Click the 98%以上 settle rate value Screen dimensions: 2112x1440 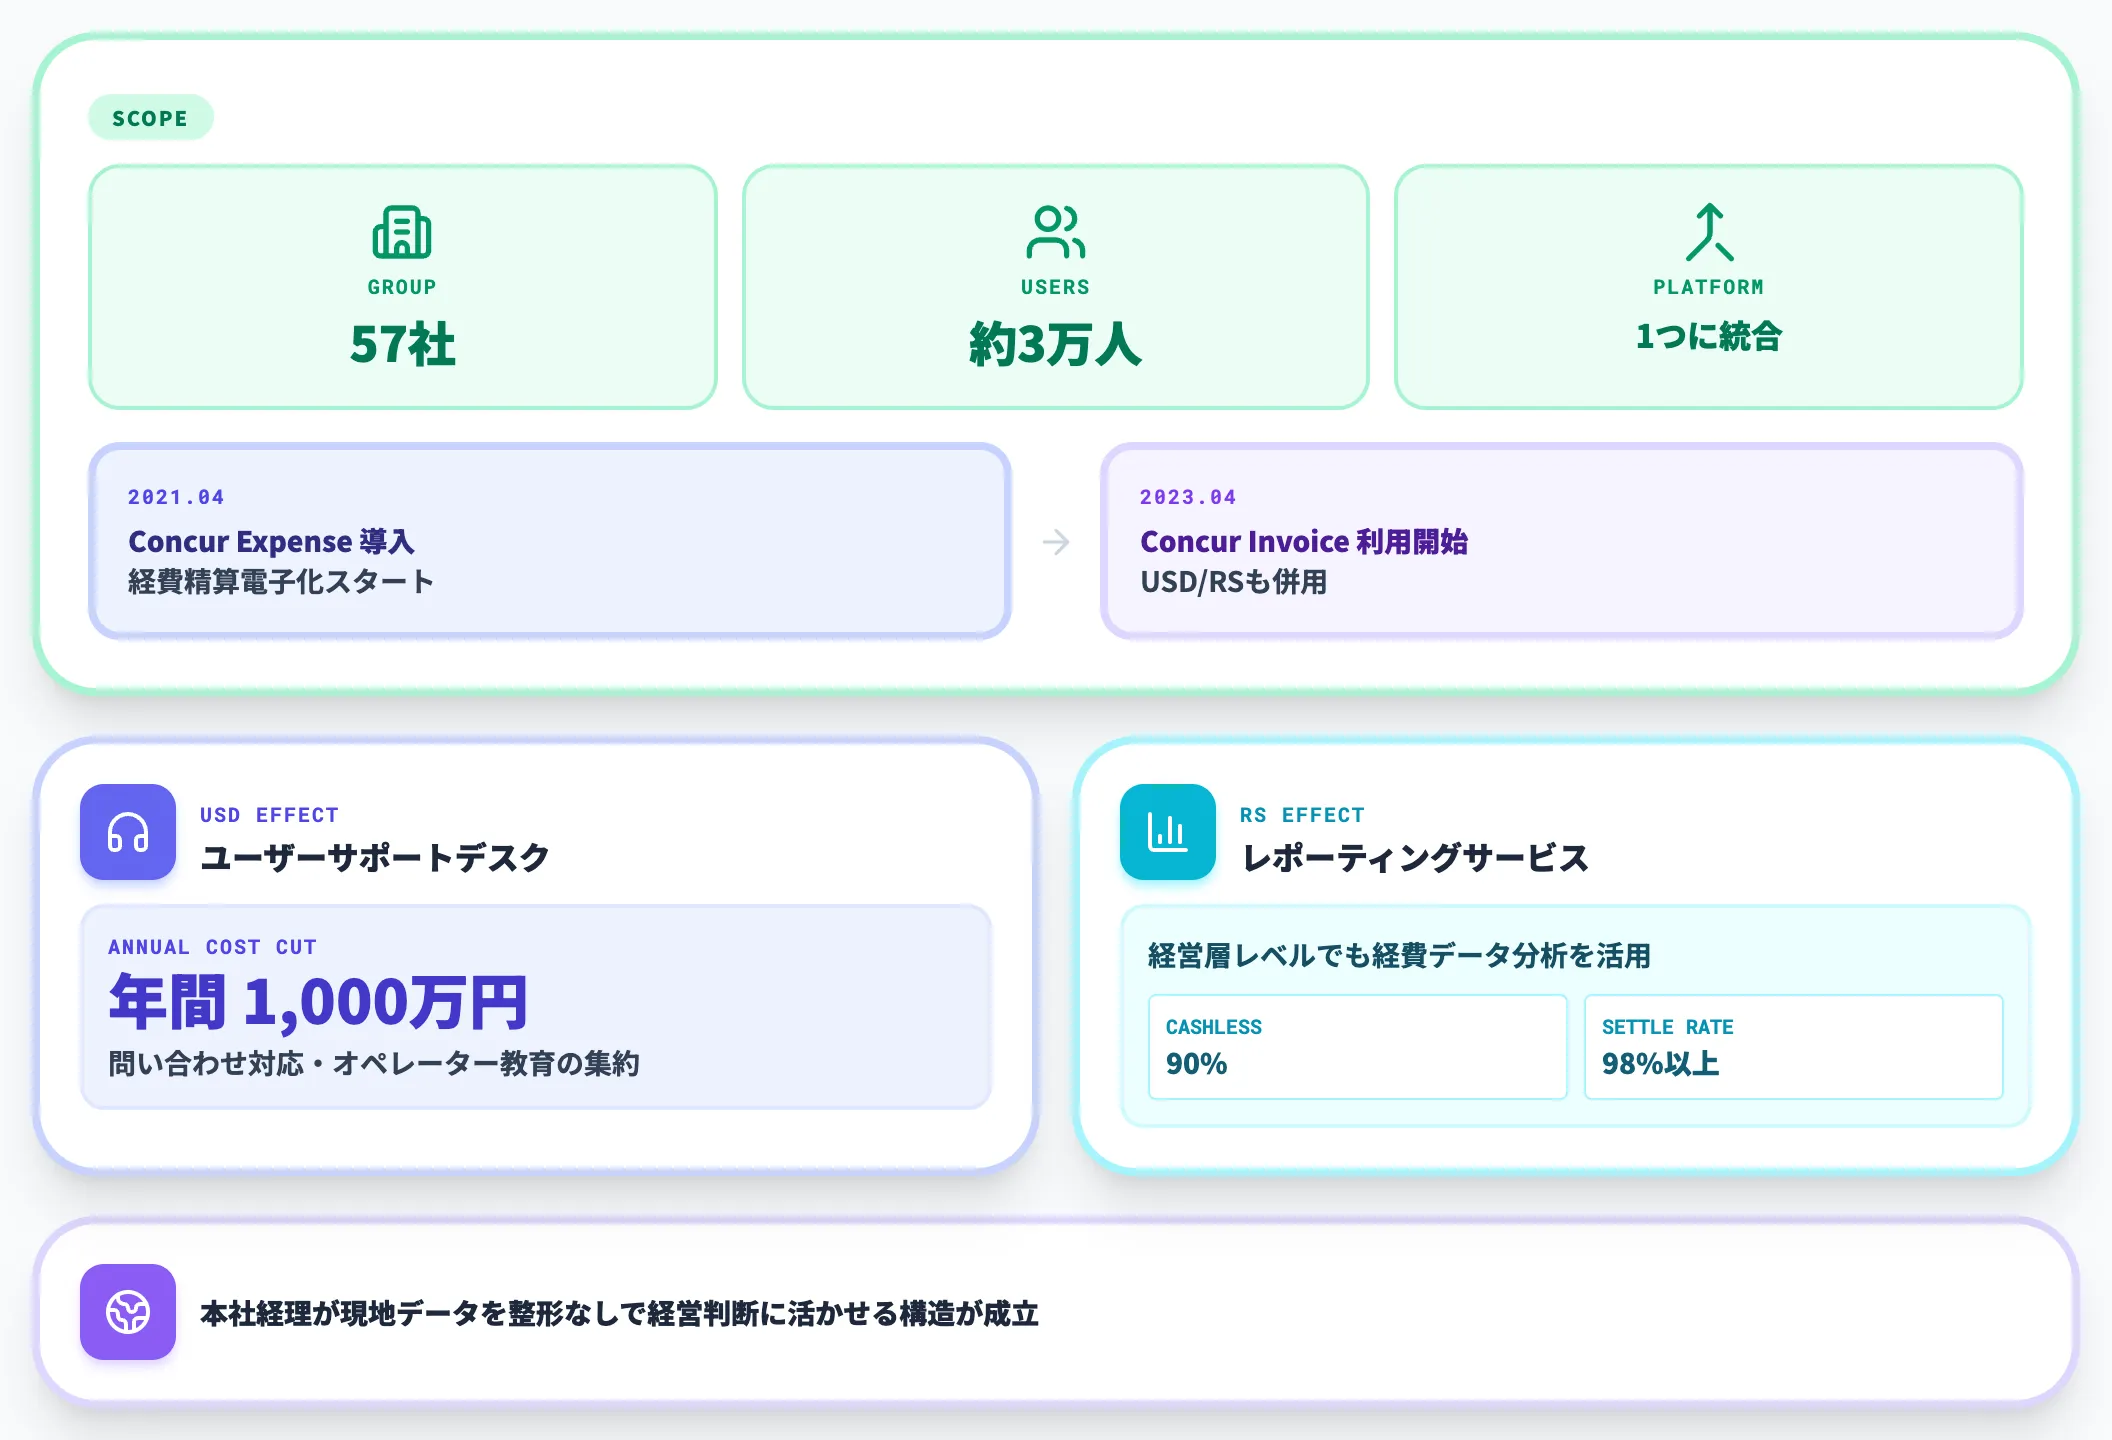click(1660, 1064)
